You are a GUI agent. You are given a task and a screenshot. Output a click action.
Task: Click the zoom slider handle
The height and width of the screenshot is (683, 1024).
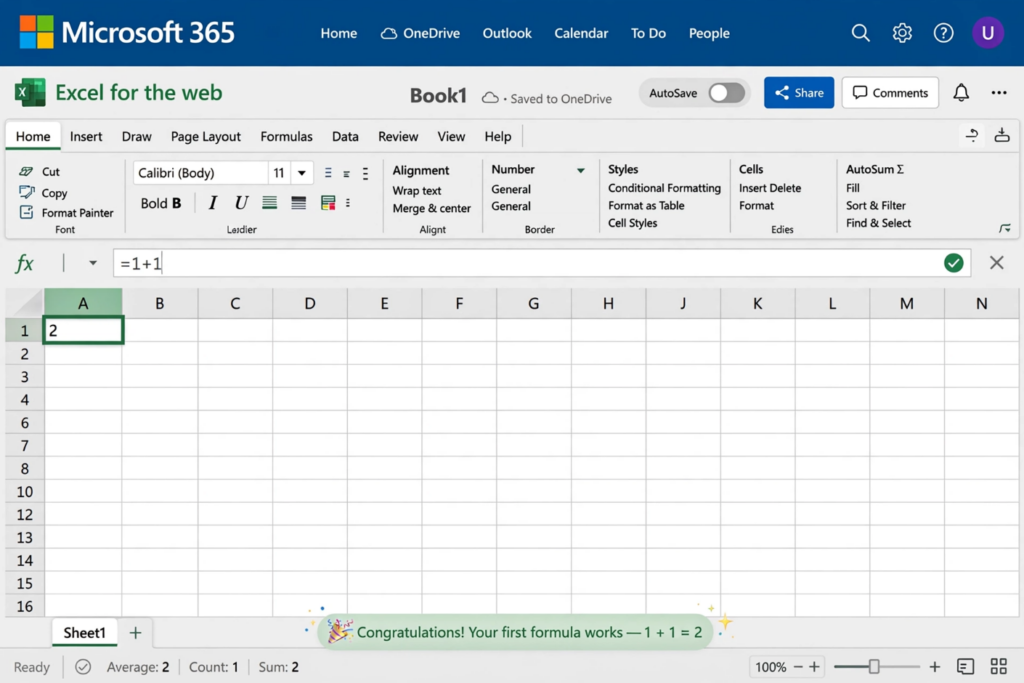point(874,667)
